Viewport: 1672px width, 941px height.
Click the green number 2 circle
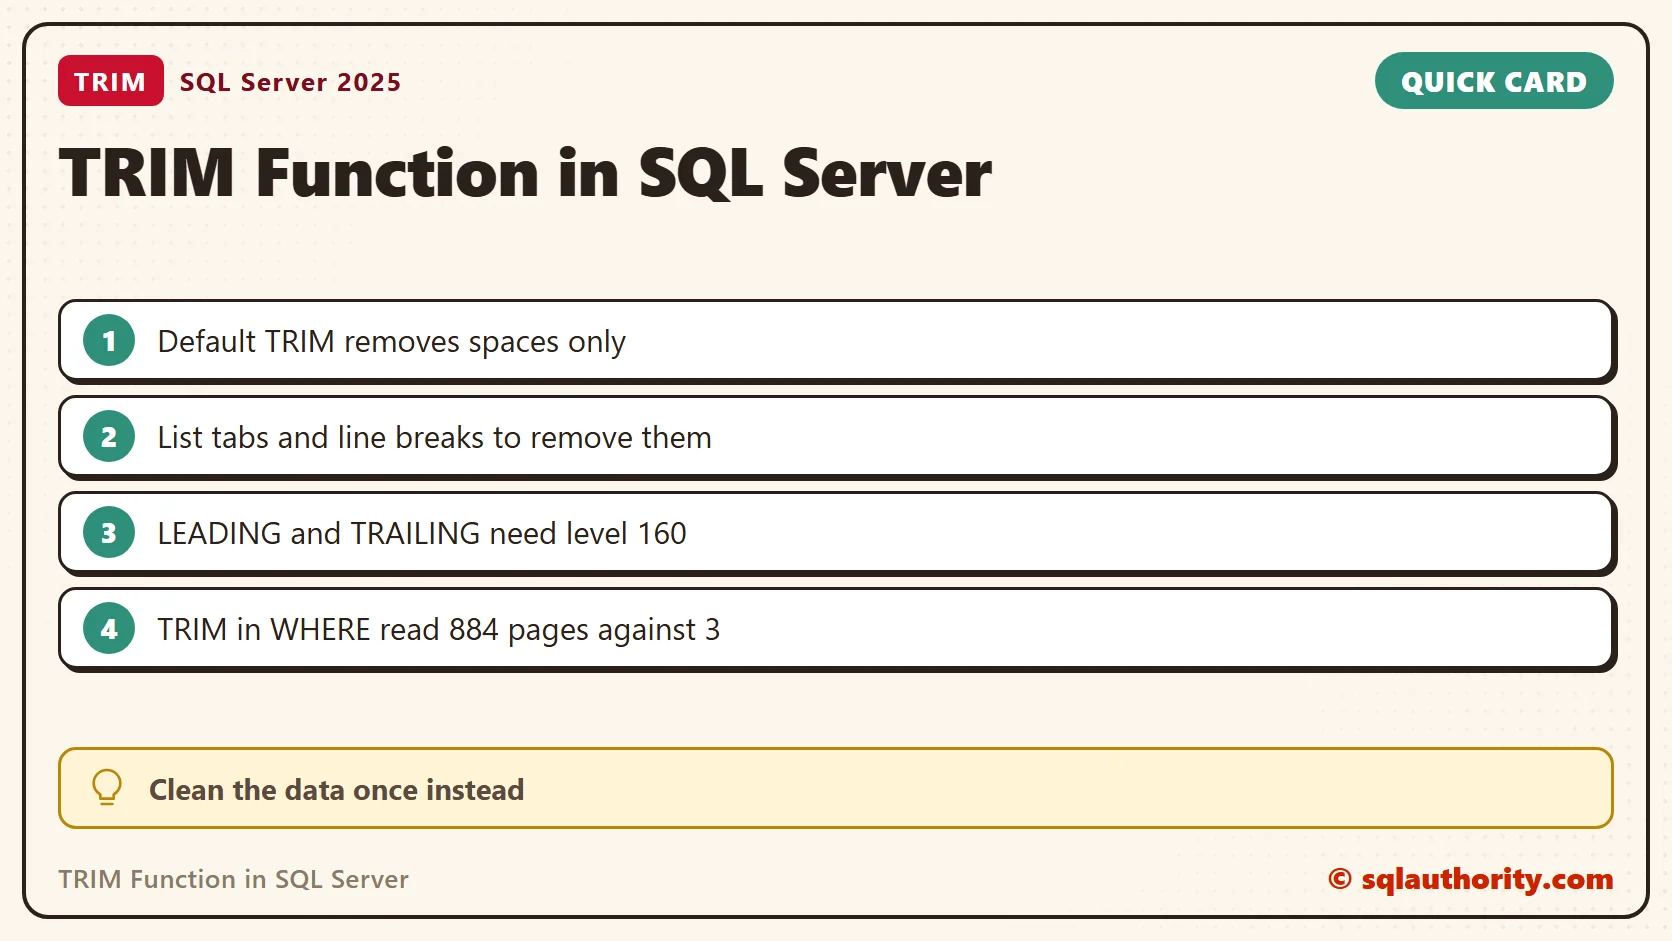109,437
